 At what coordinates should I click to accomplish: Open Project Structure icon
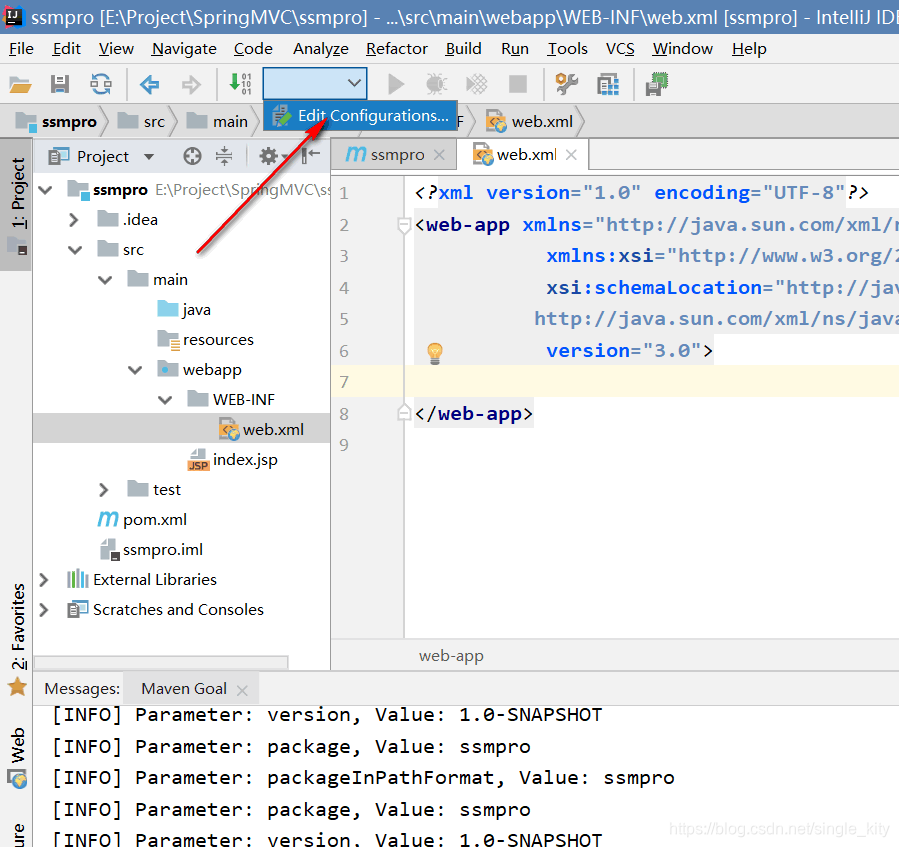[608, 85]
